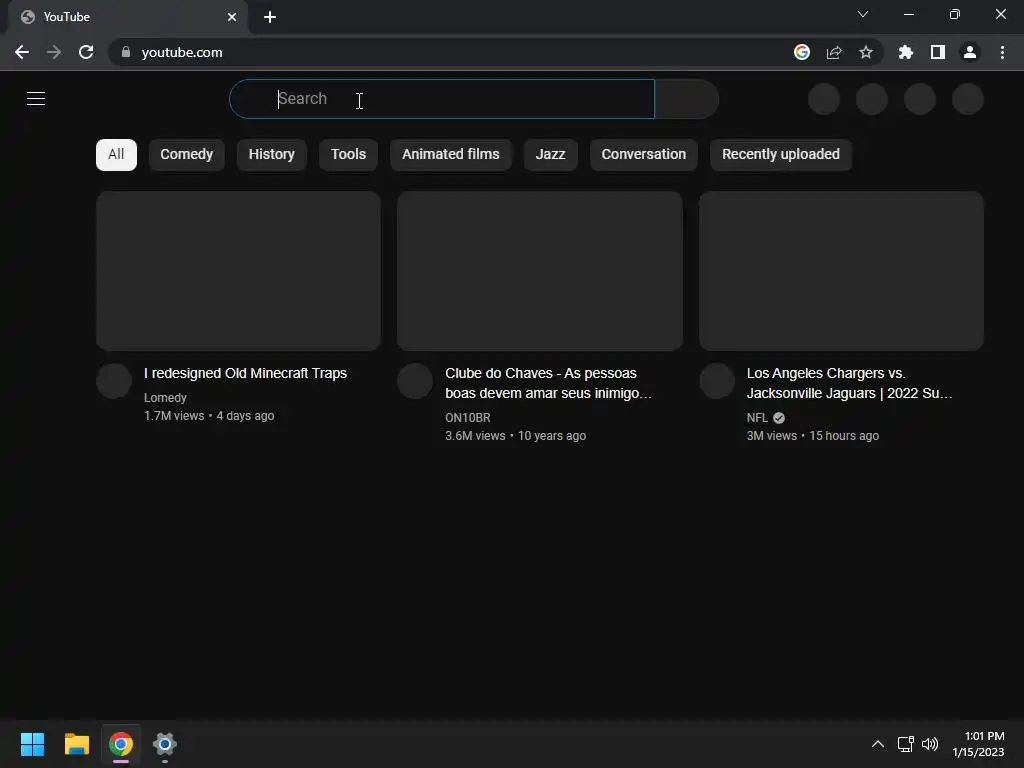Open Chrome three-dot menu

[x=1002, y=52]
